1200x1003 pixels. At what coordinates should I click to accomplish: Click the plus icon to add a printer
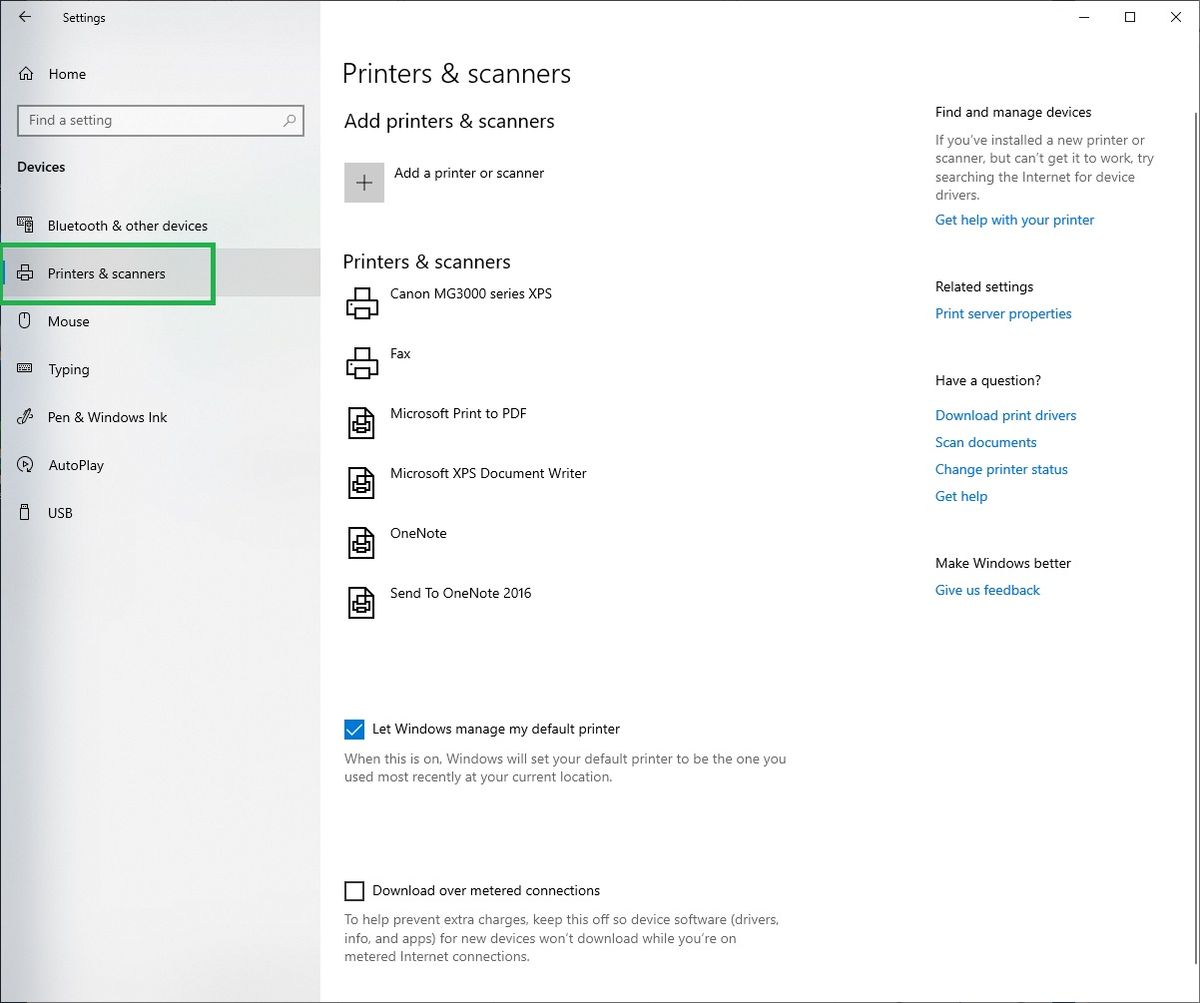364,182
